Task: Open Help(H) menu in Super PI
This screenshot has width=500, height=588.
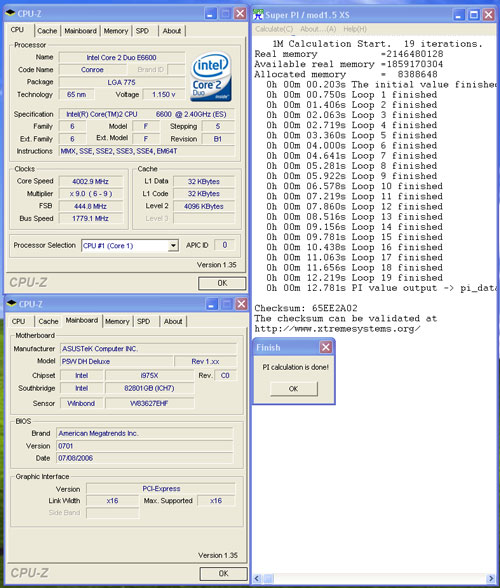Action: tap(355, 29)
